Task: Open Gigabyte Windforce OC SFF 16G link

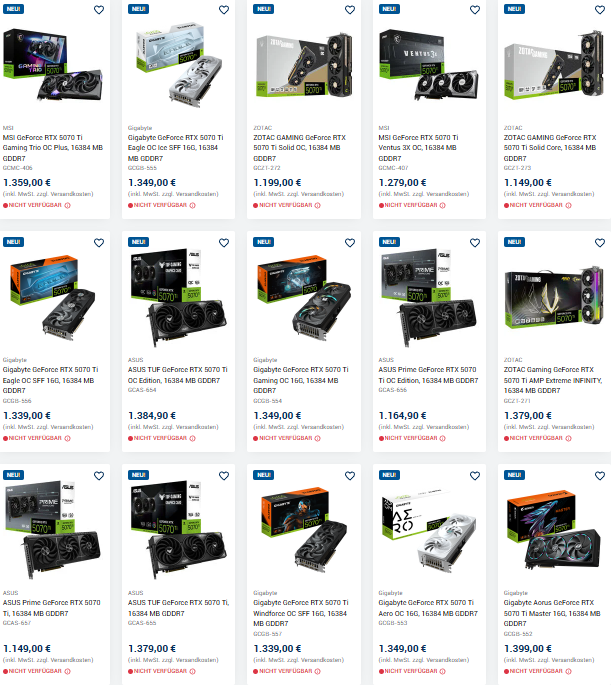Action: click(x=300, y=613)
